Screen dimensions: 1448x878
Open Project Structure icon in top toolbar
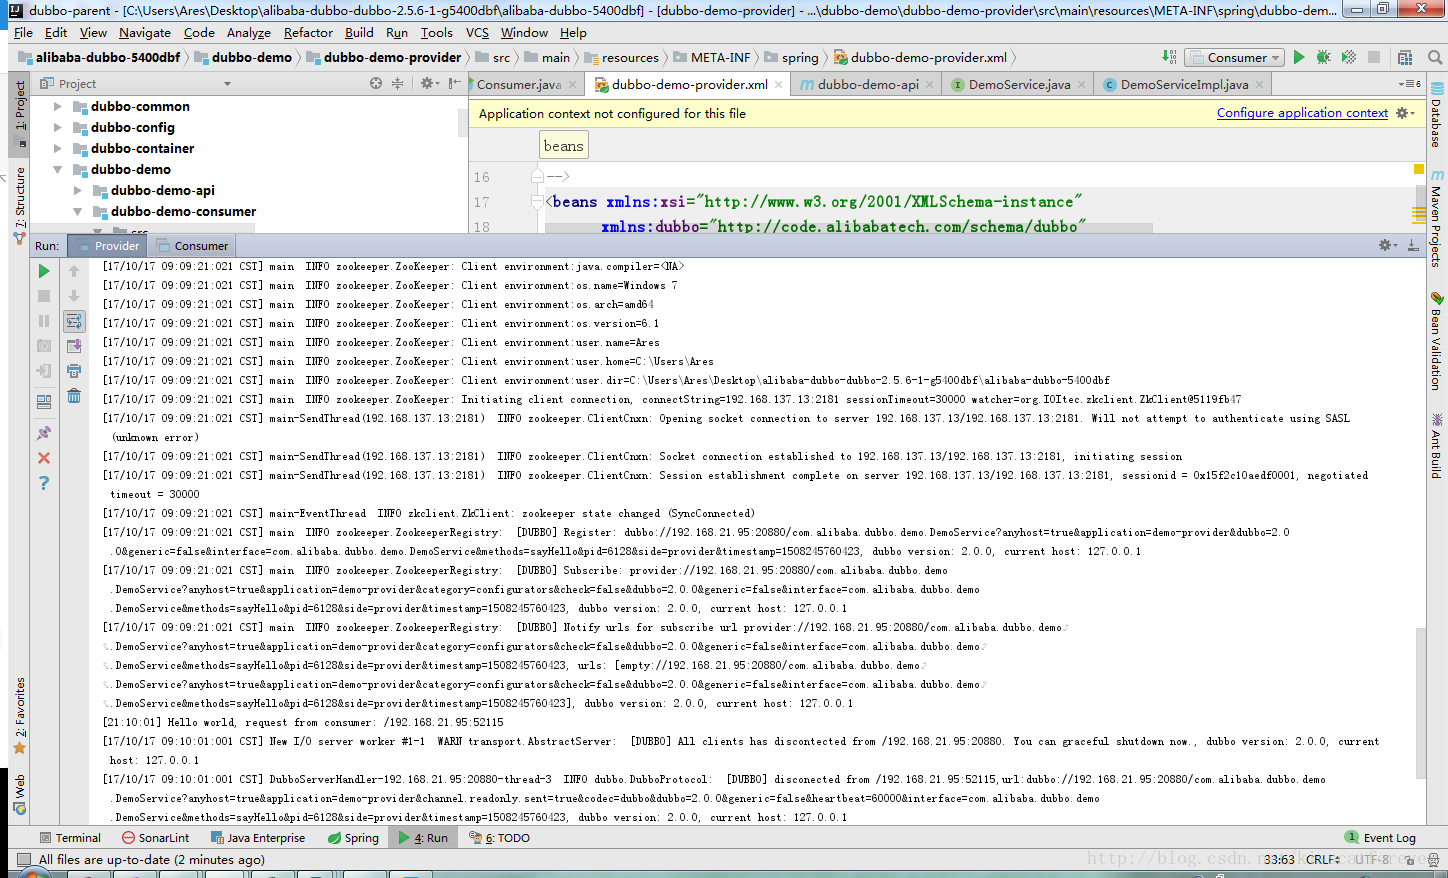[1405, 57]
